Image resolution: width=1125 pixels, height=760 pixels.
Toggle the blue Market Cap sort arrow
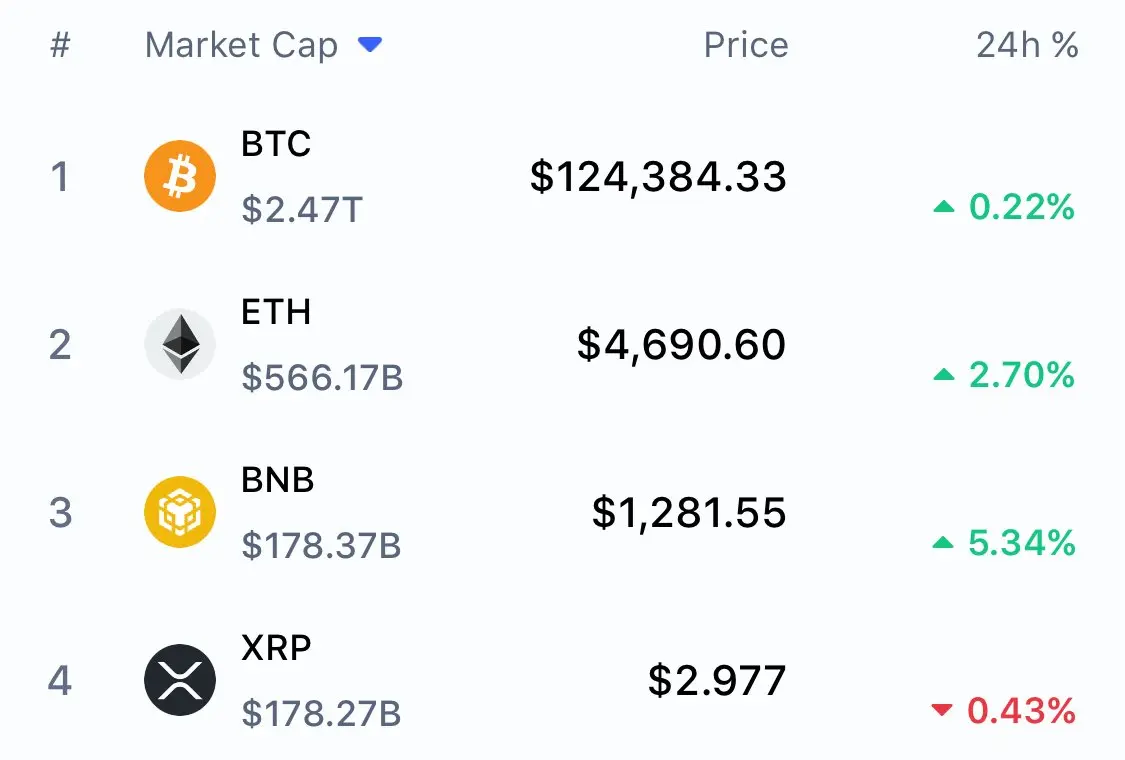pyautogui.click(x=370, y=45)
